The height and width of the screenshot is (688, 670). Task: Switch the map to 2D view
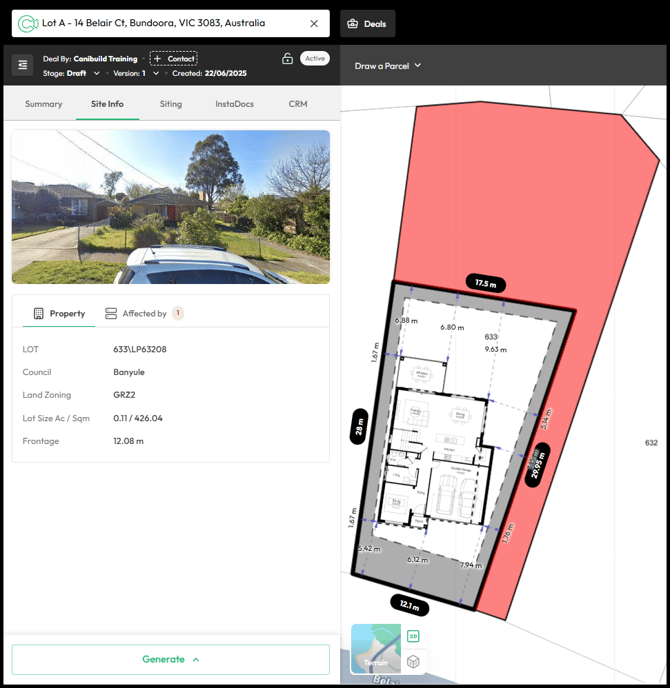413,636
